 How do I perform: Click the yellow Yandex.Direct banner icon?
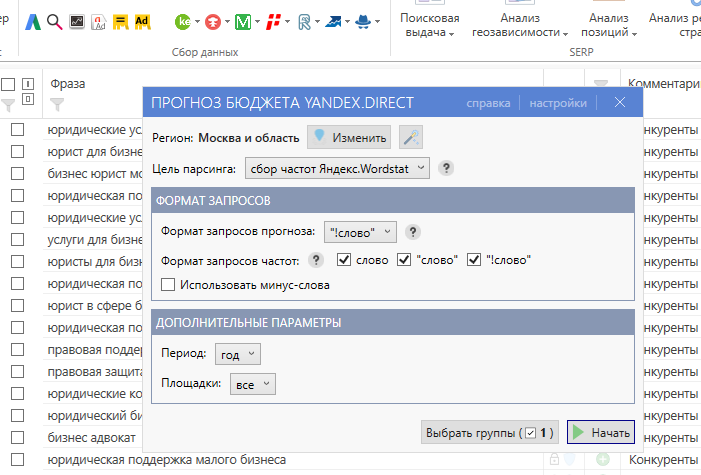point(120,22)
